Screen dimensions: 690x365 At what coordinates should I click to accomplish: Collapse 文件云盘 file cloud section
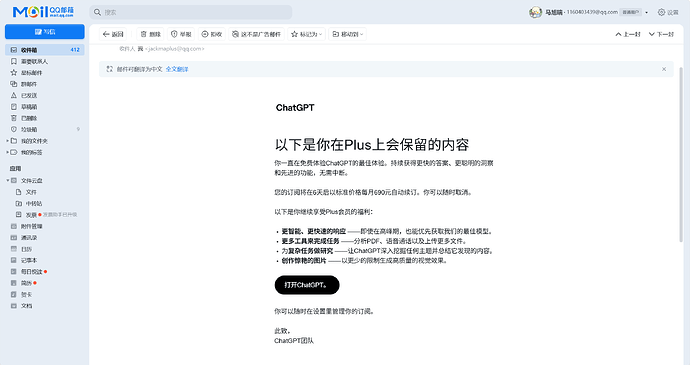(x=7, y=181)
